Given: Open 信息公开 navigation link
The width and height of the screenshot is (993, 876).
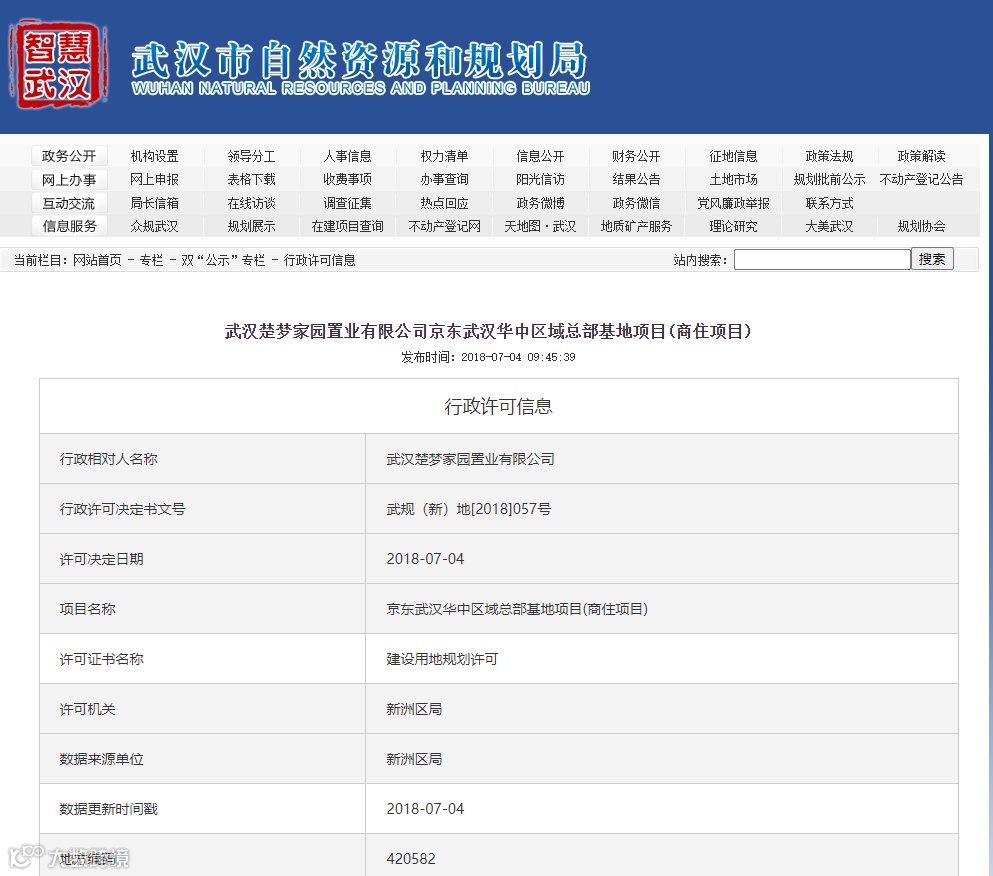Looking at the screenshot, I should coord(540,156).
